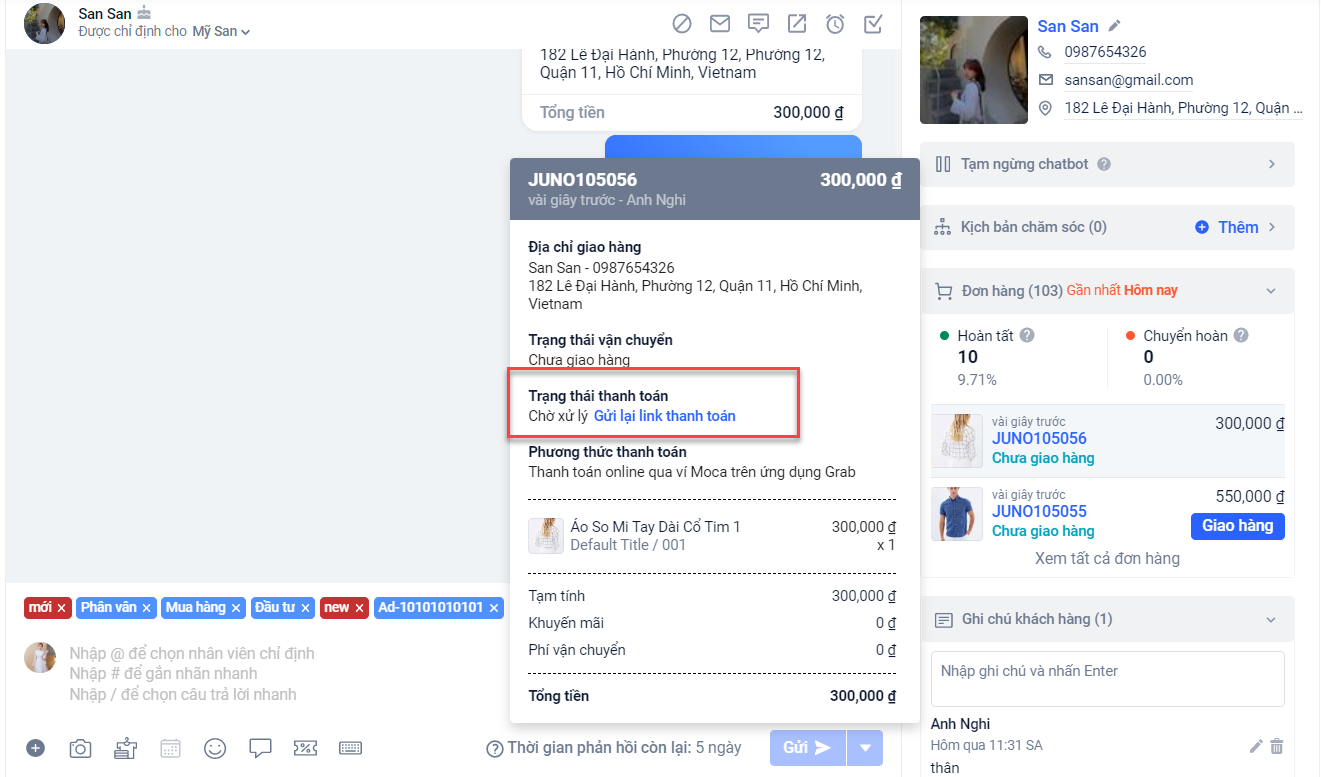Collapse the Đơn hàng (103) section
The height and width of the screenshot is (777, 1321).
coord(1271,291)
